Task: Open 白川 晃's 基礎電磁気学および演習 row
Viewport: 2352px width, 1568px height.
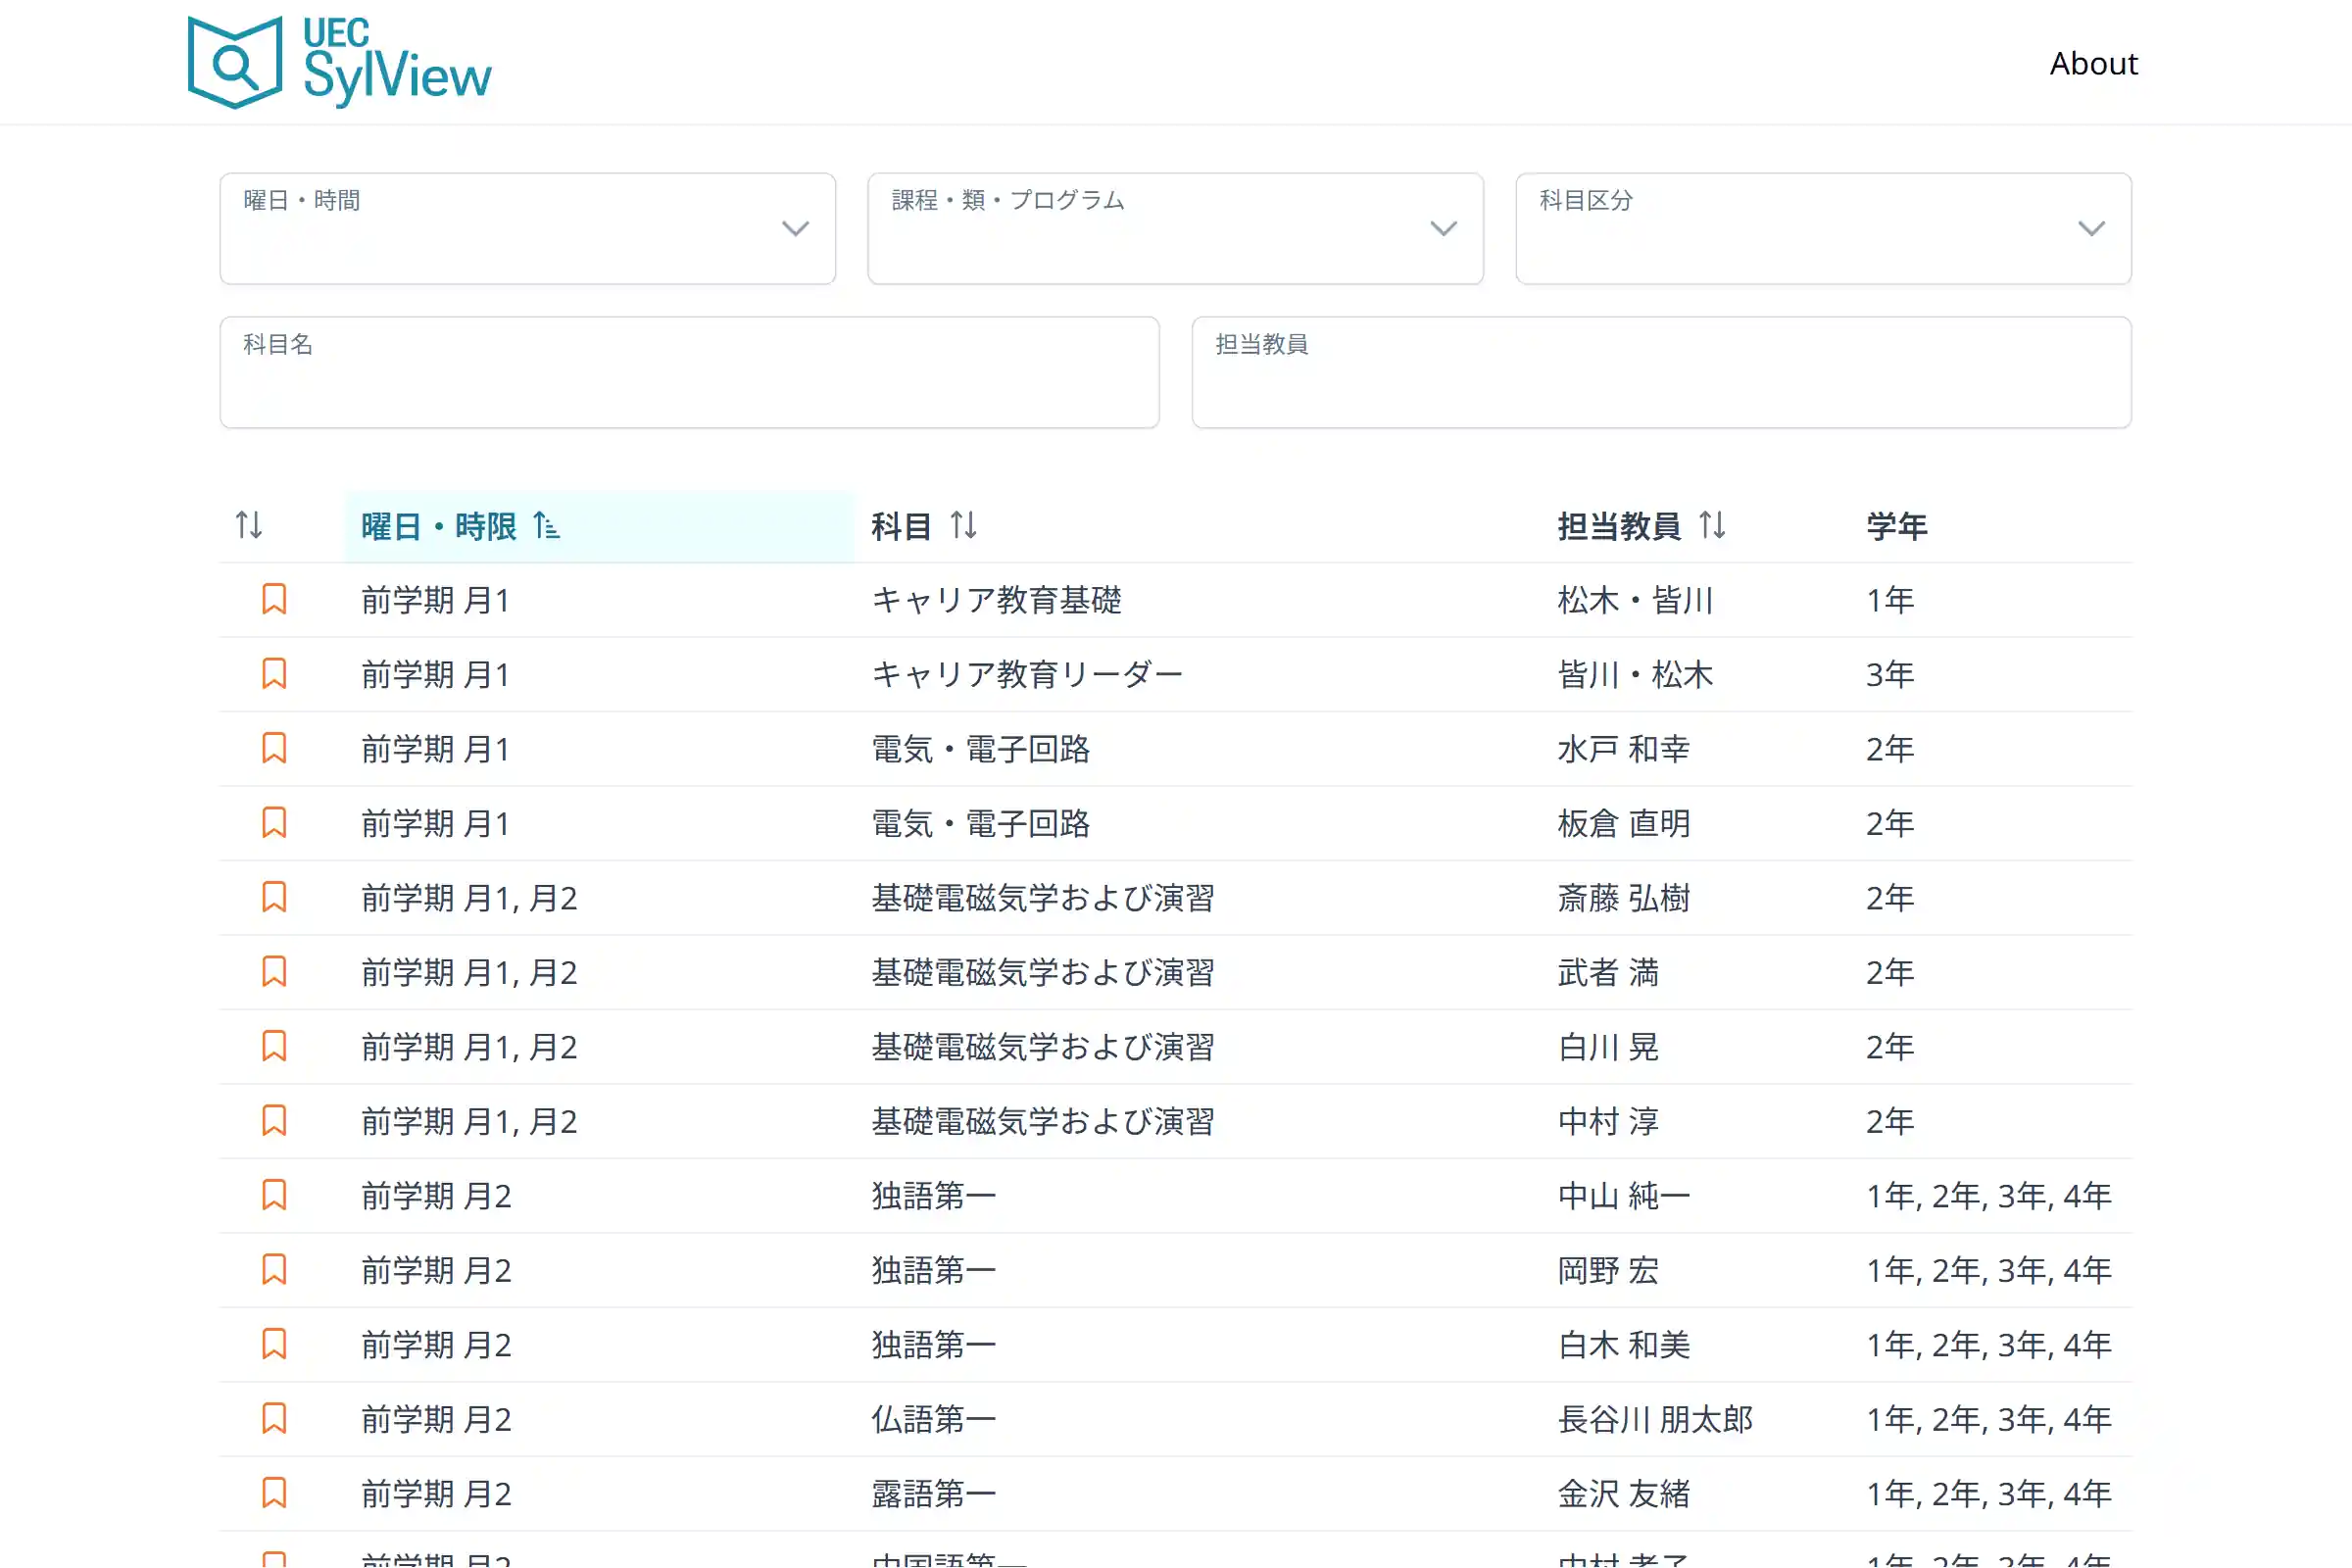Action: (x=1042, y=1047)
